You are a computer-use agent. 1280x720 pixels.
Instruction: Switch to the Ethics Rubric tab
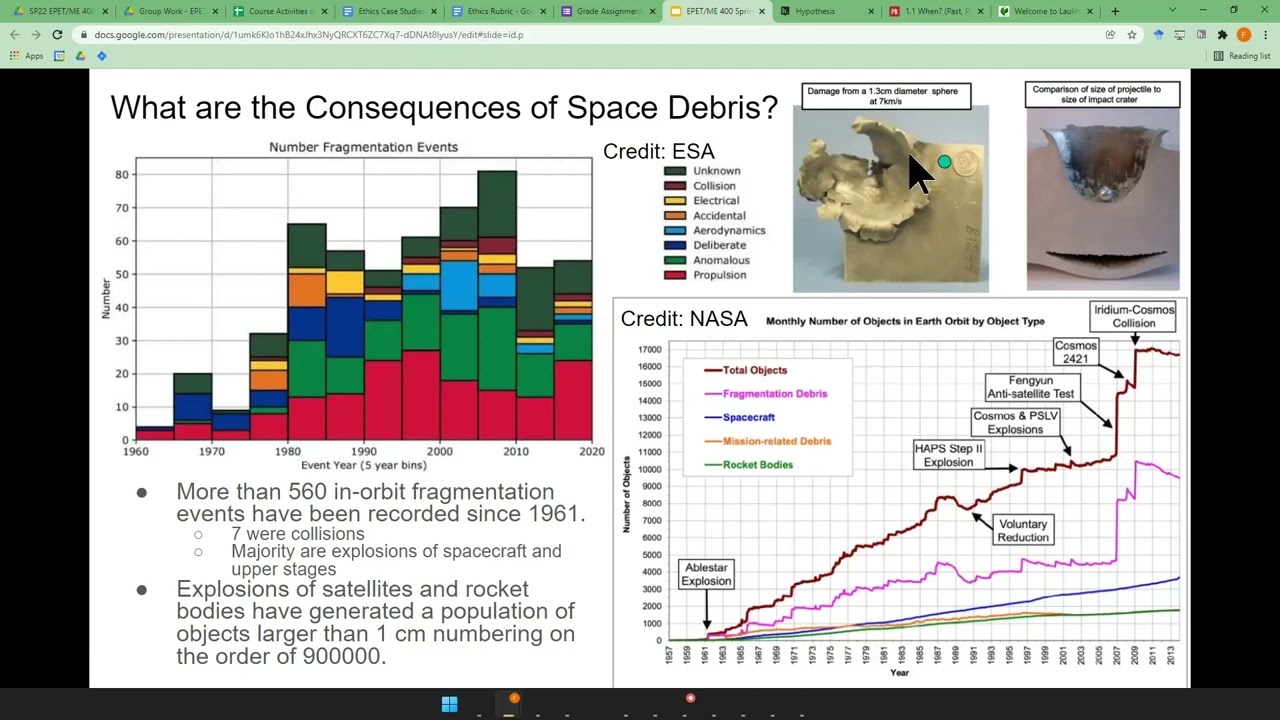pos(496,11)
